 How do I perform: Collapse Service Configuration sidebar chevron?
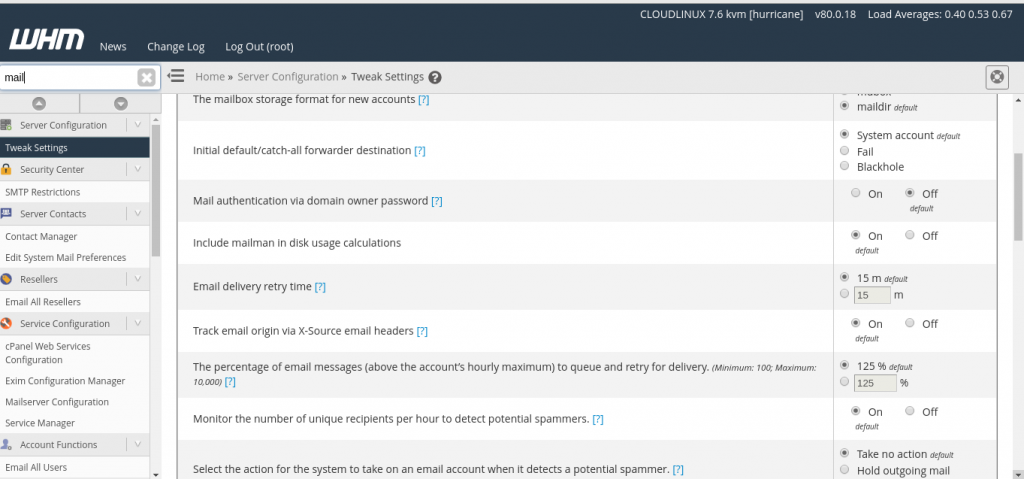click(x=138, y=323)
